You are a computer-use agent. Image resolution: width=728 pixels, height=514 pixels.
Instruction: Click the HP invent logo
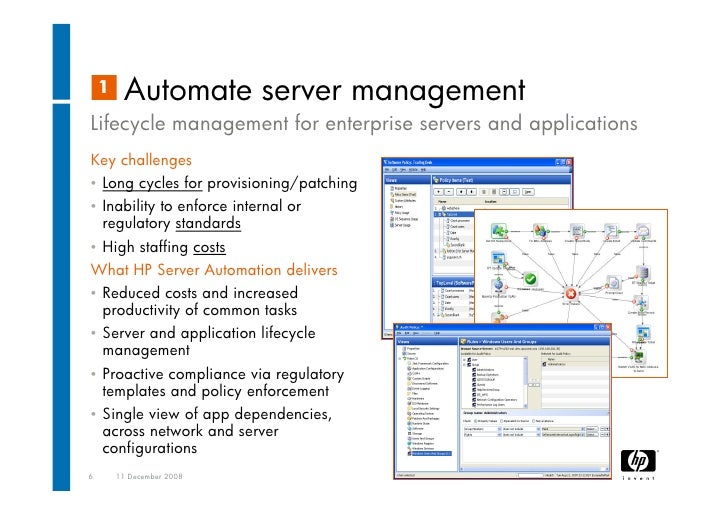[x=638, y=464]
